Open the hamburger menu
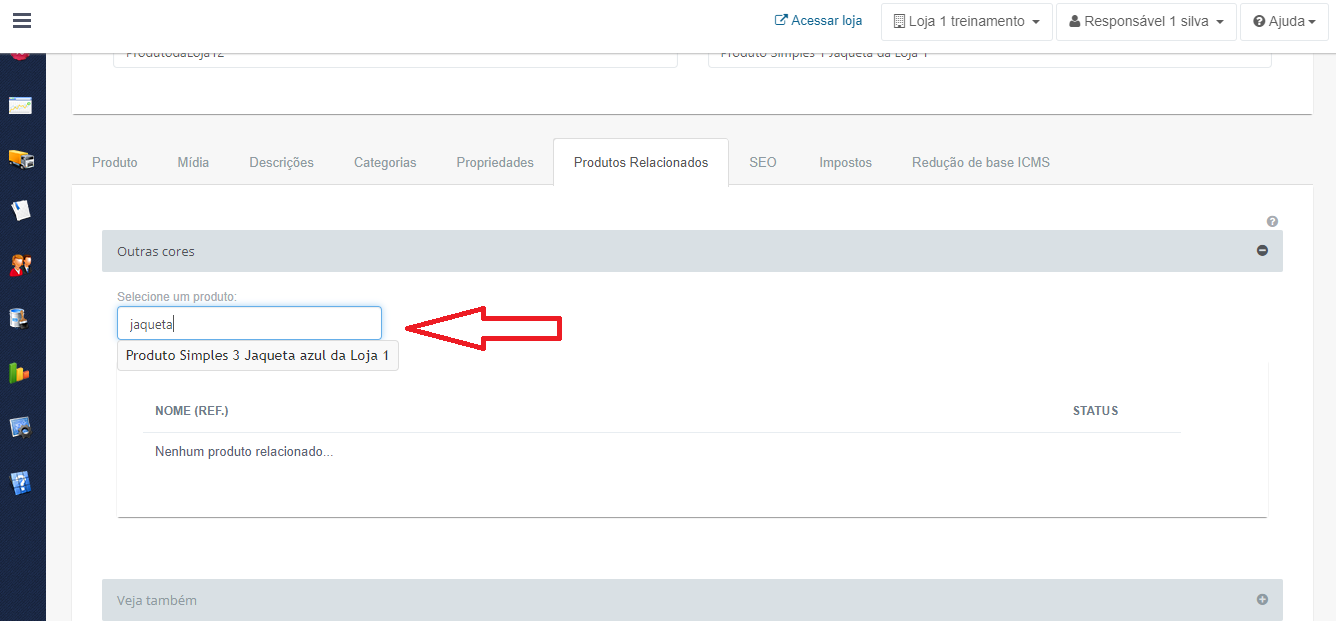Viewport: 1336px width, 621px height. coord(21,20)
